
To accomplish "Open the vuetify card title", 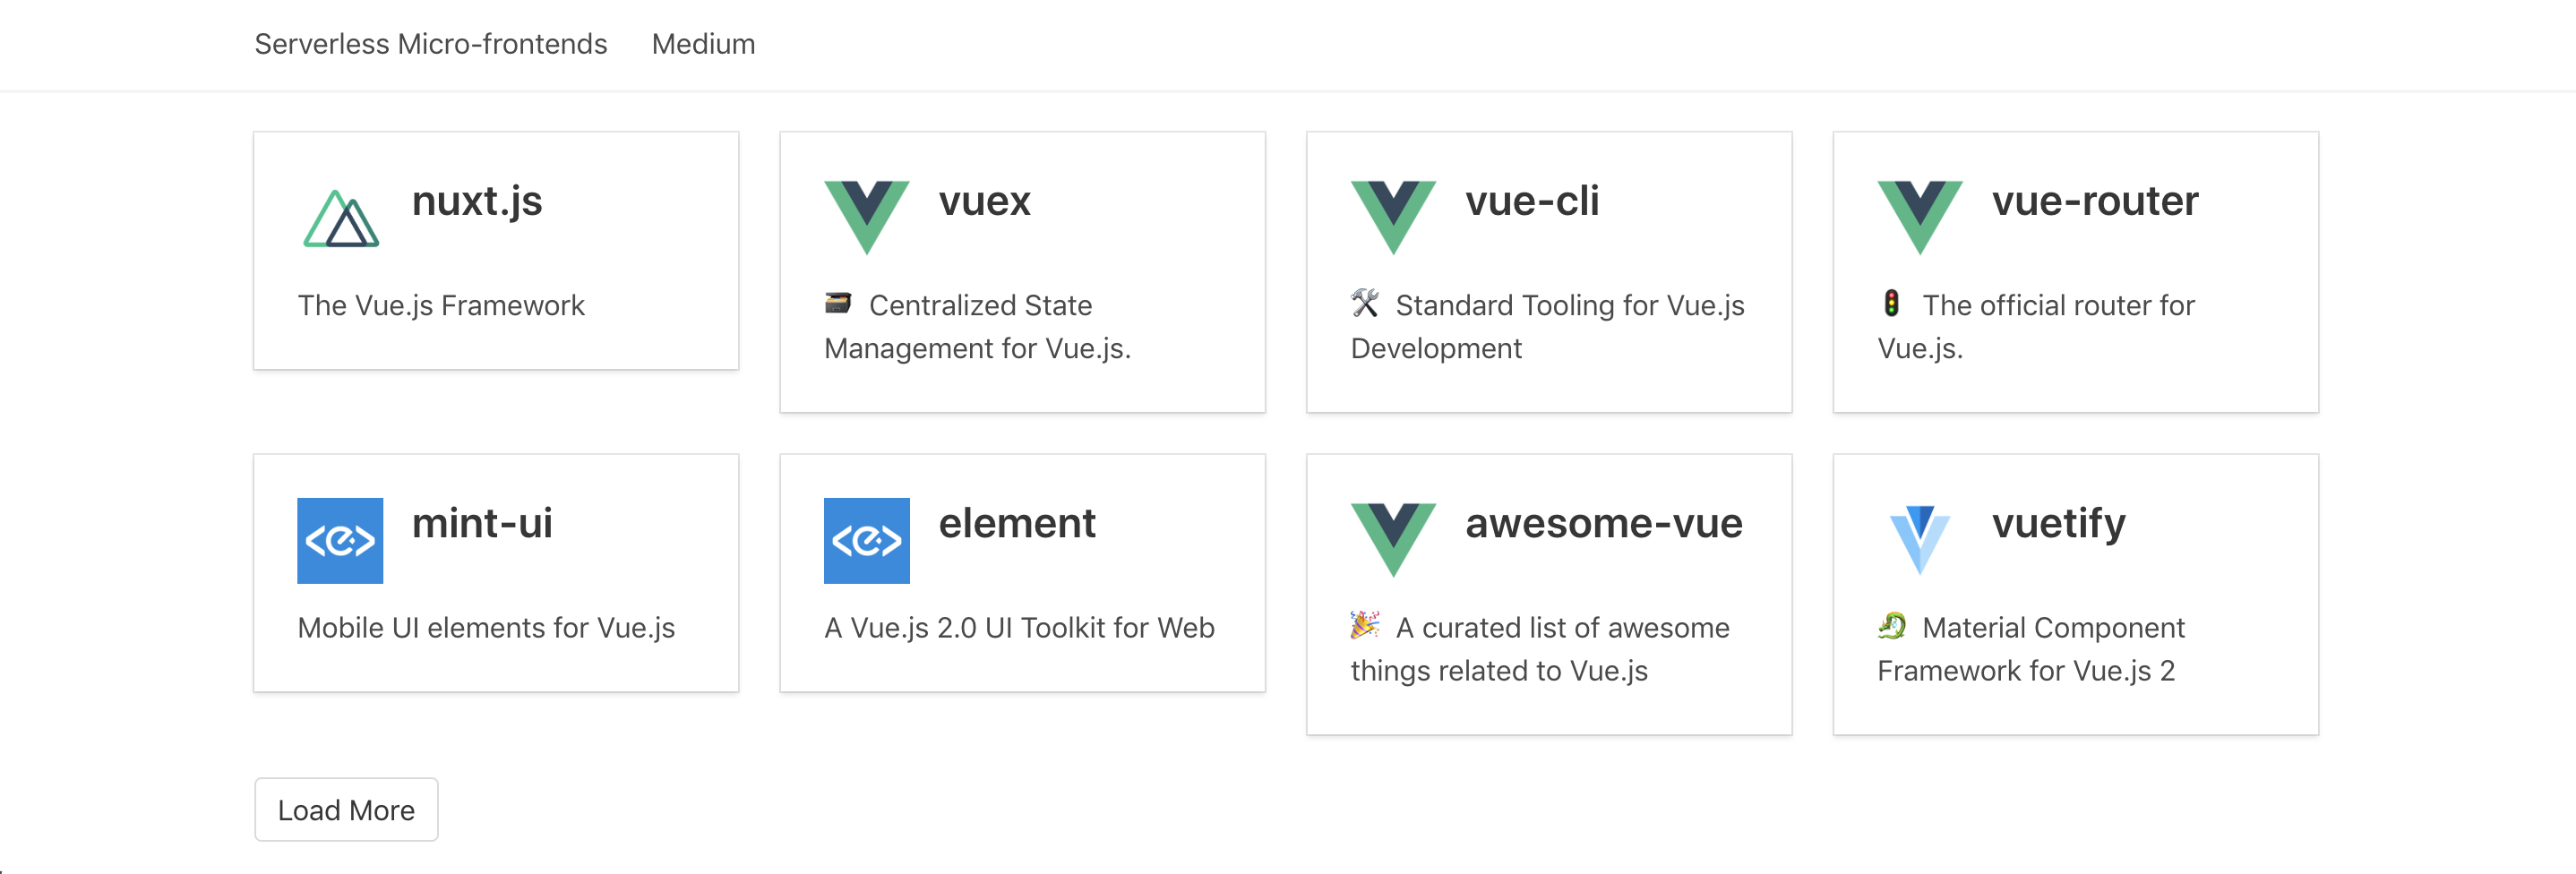I will point(2058,523).
